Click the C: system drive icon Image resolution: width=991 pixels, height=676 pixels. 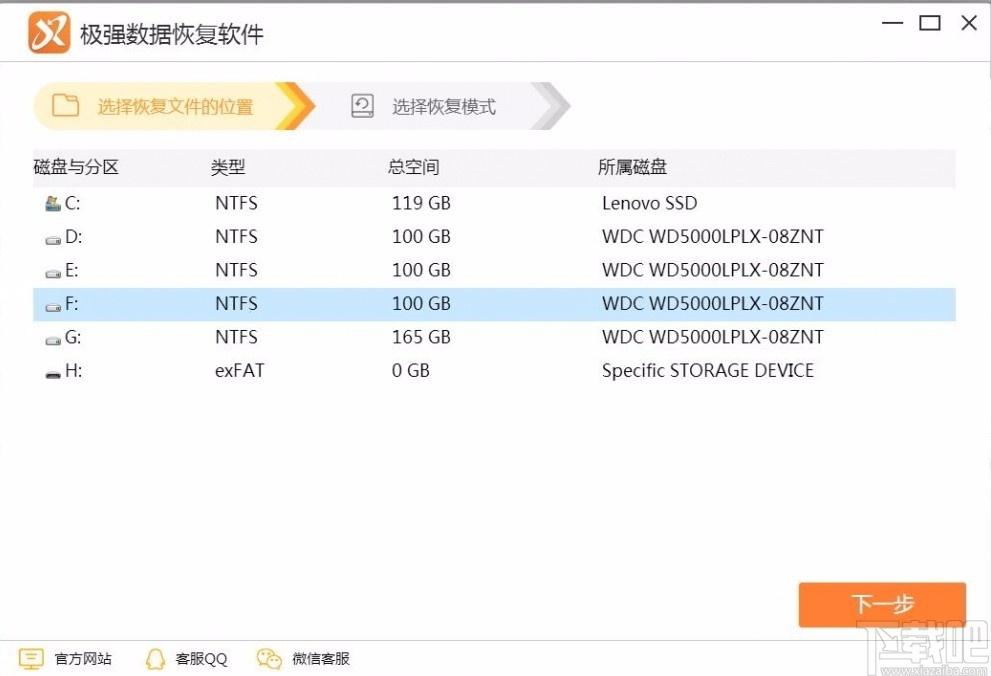[x=53, y=203]
